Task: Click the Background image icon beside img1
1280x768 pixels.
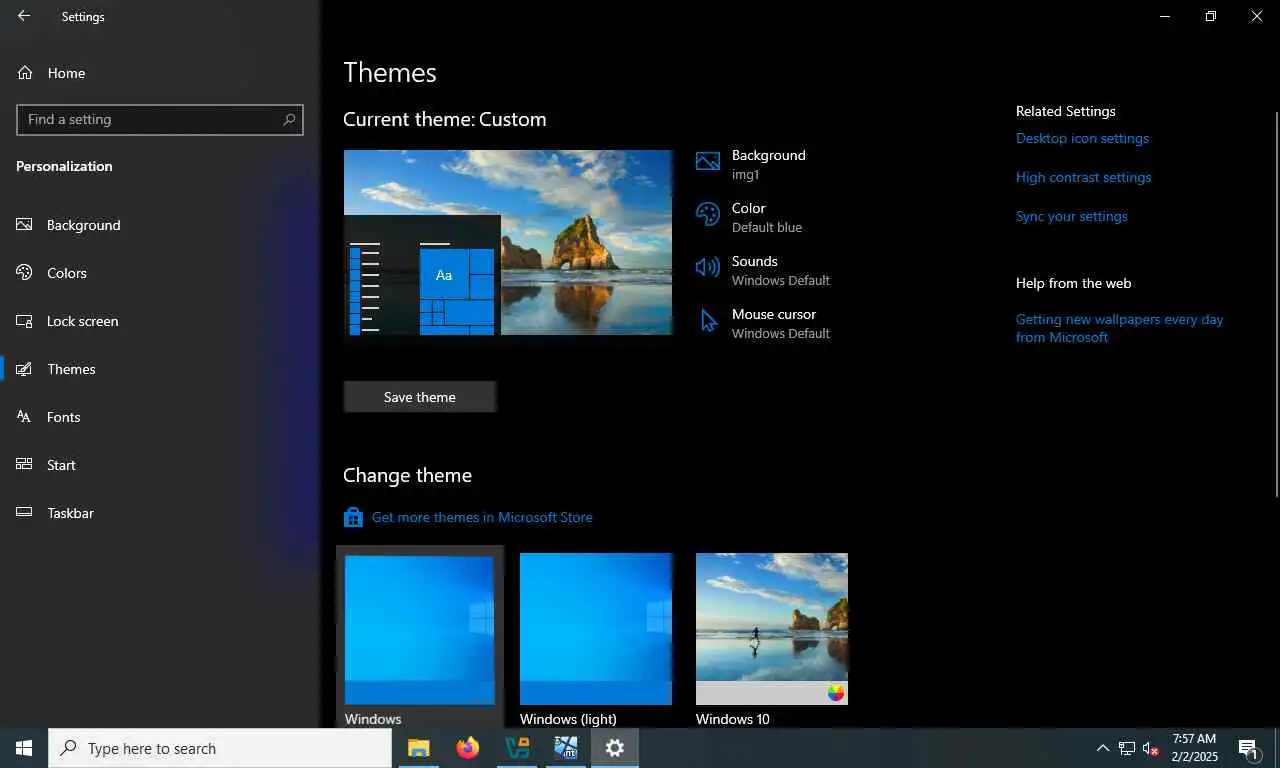Action: (708, 162)
